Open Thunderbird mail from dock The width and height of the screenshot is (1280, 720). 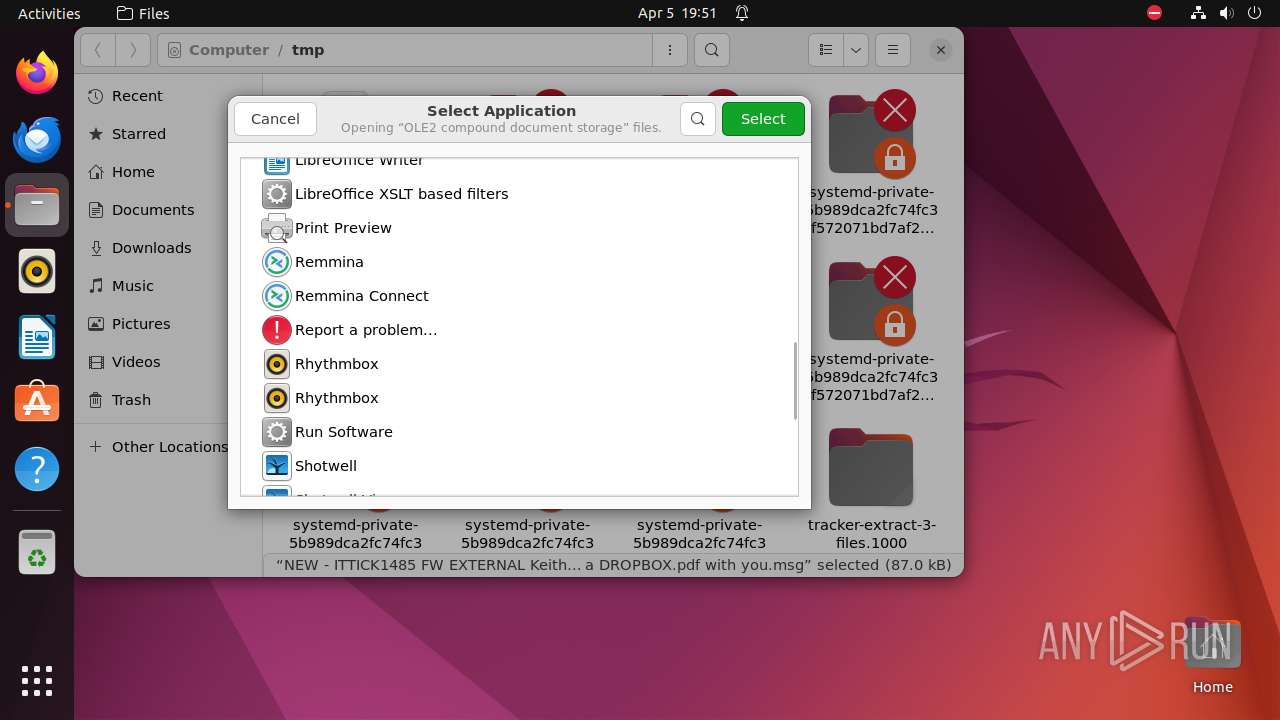37,139
